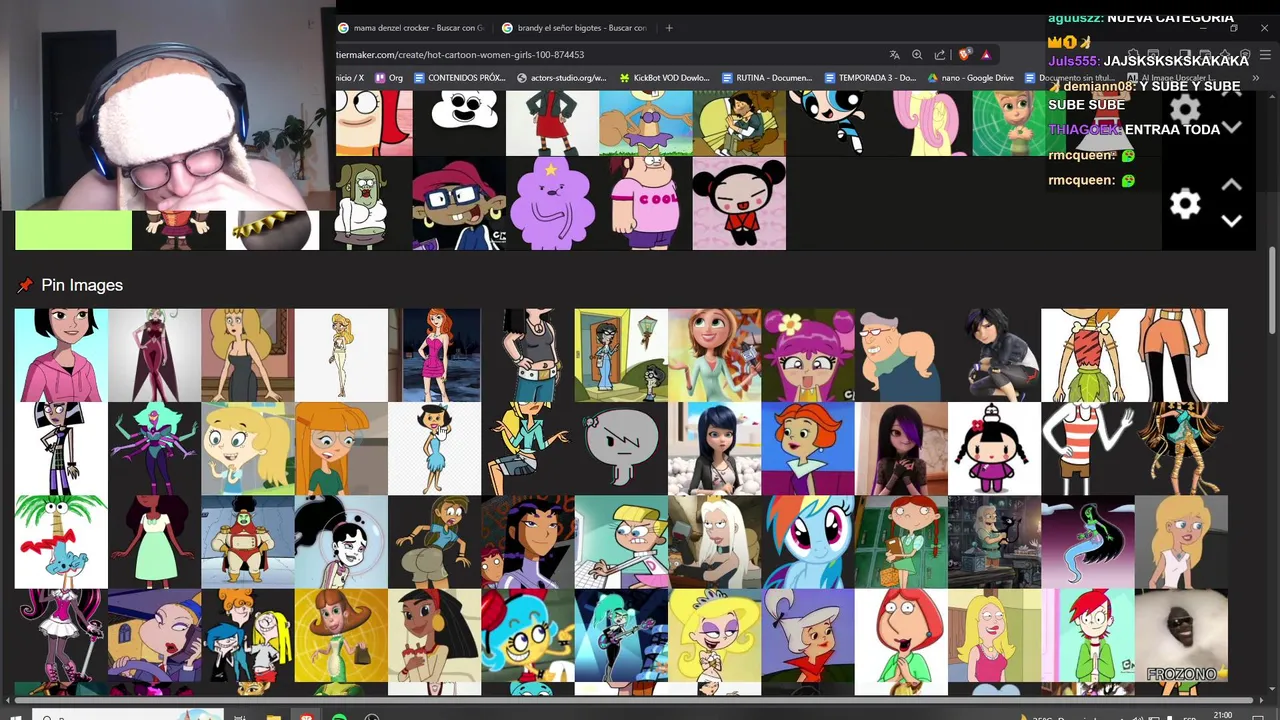Viewport: 1280px width, 720px height.
Task: Select Buttercup Powerpuff Girl image
Action: click(833, 123)
